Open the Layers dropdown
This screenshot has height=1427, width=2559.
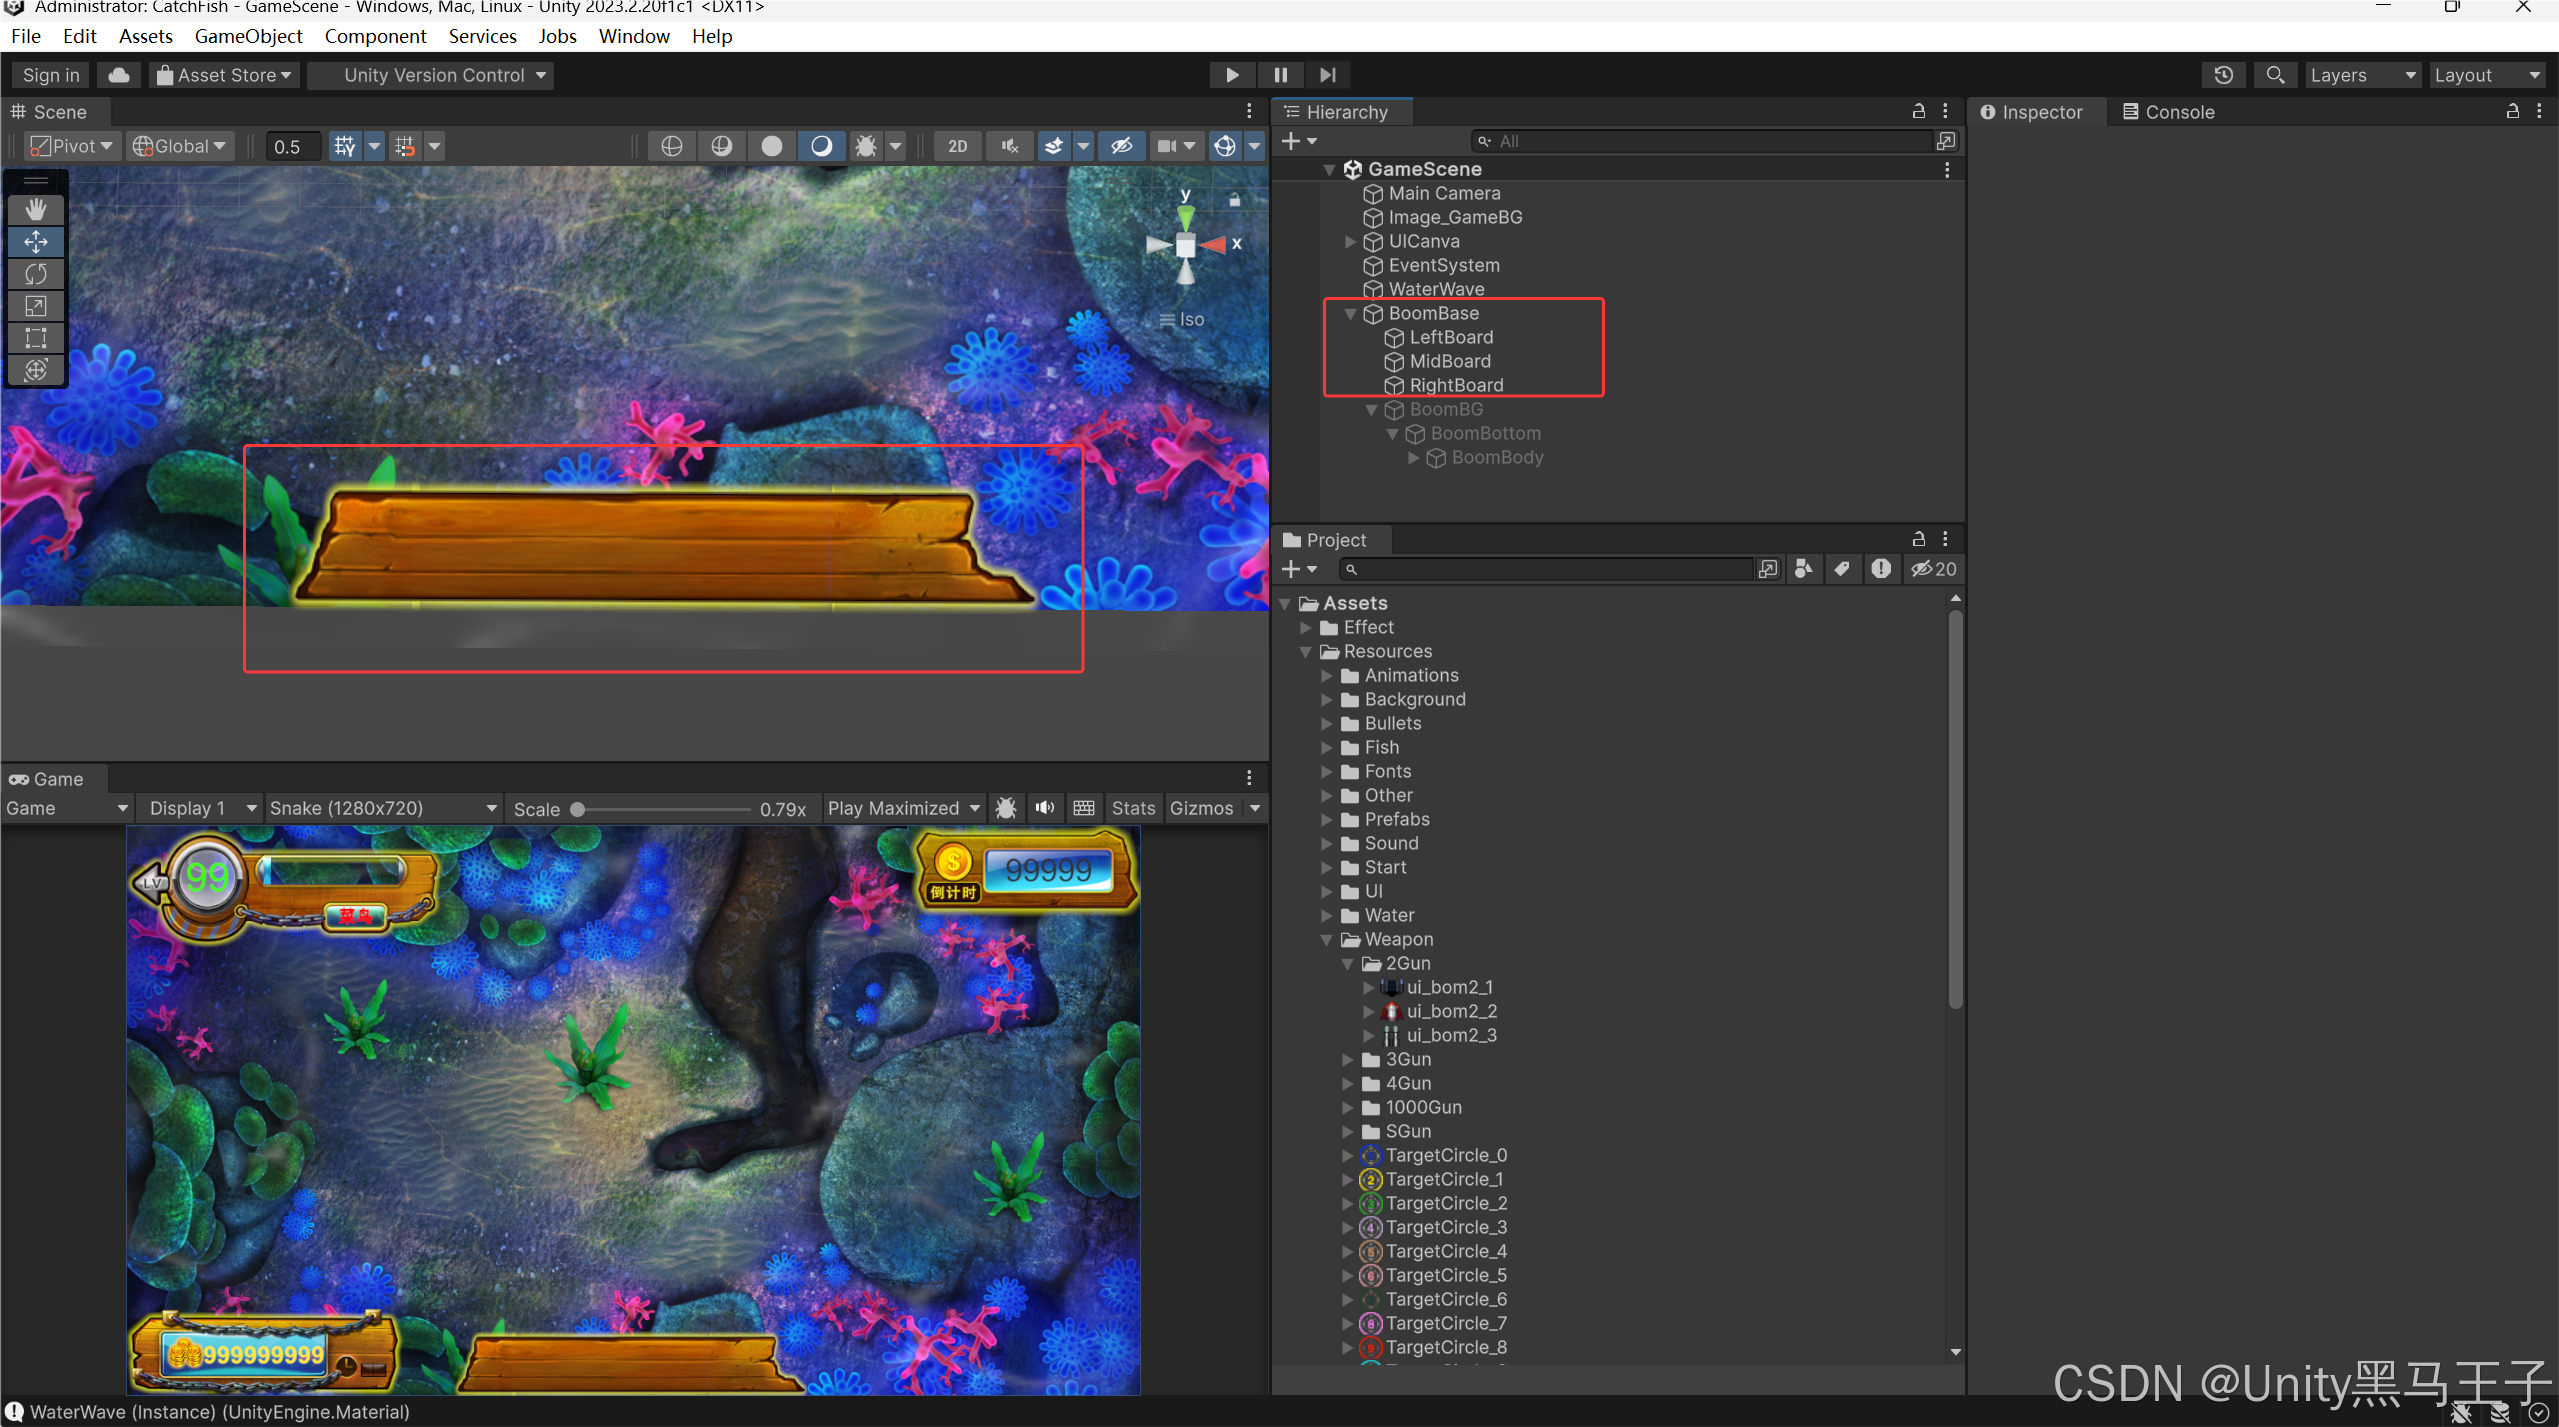(x=2361, y=75)
